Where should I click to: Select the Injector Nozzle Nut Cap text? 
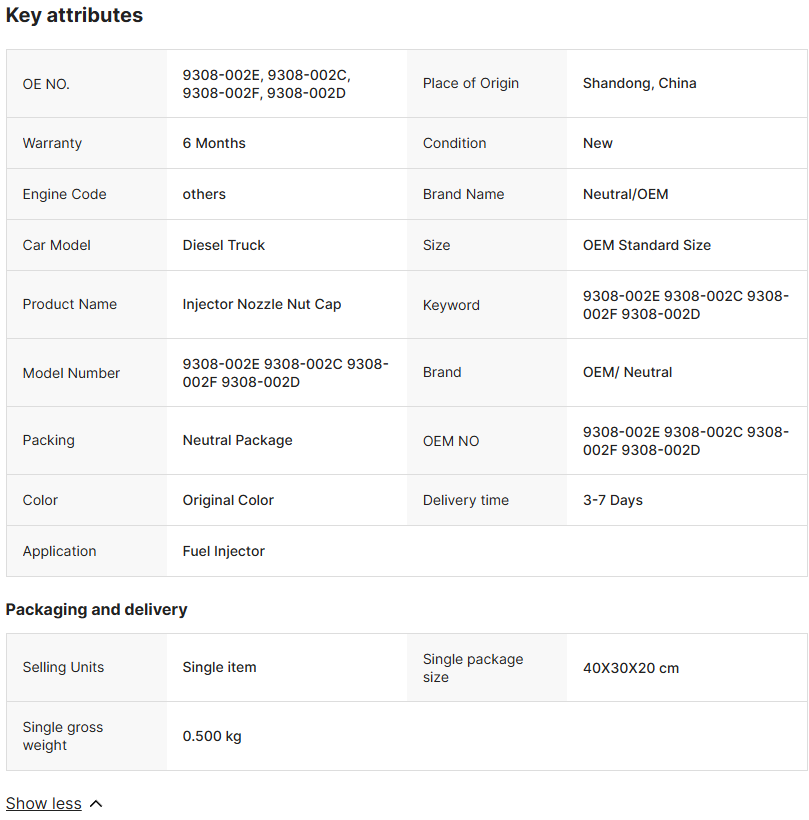point(262,304)
